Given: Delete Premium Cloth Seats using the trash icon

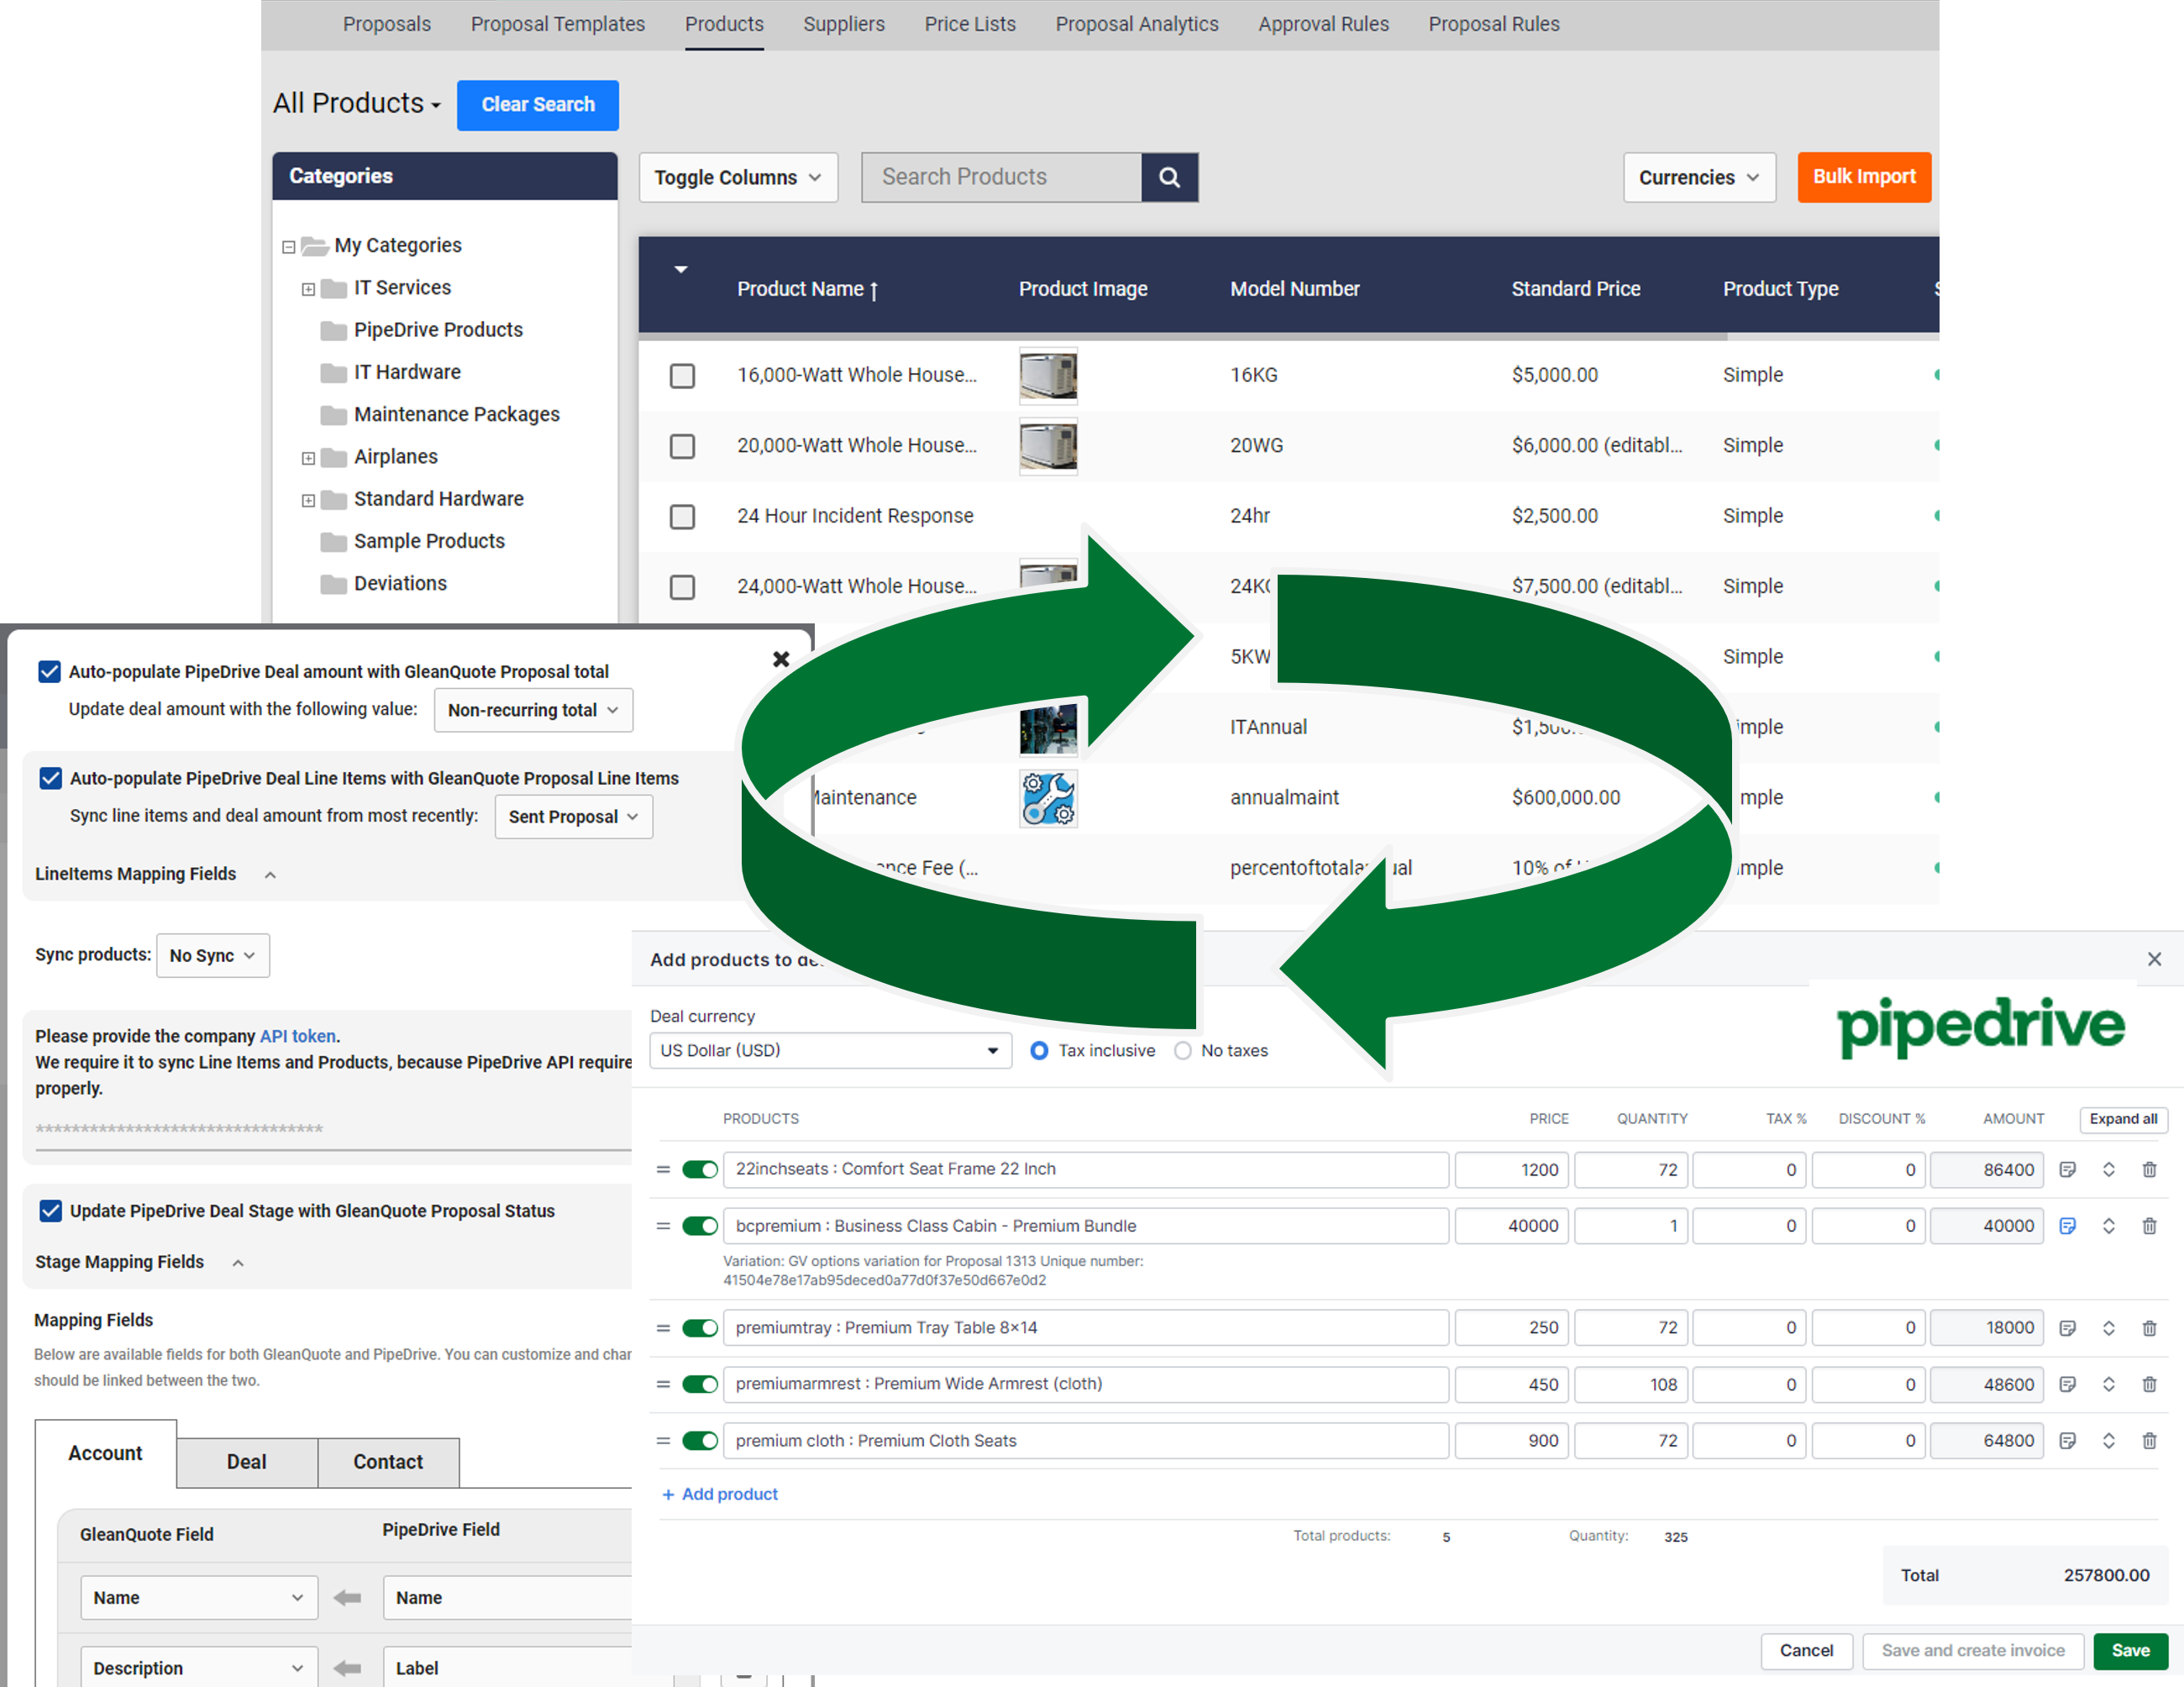Looking at the screenshot, I should point(2150,1440).
